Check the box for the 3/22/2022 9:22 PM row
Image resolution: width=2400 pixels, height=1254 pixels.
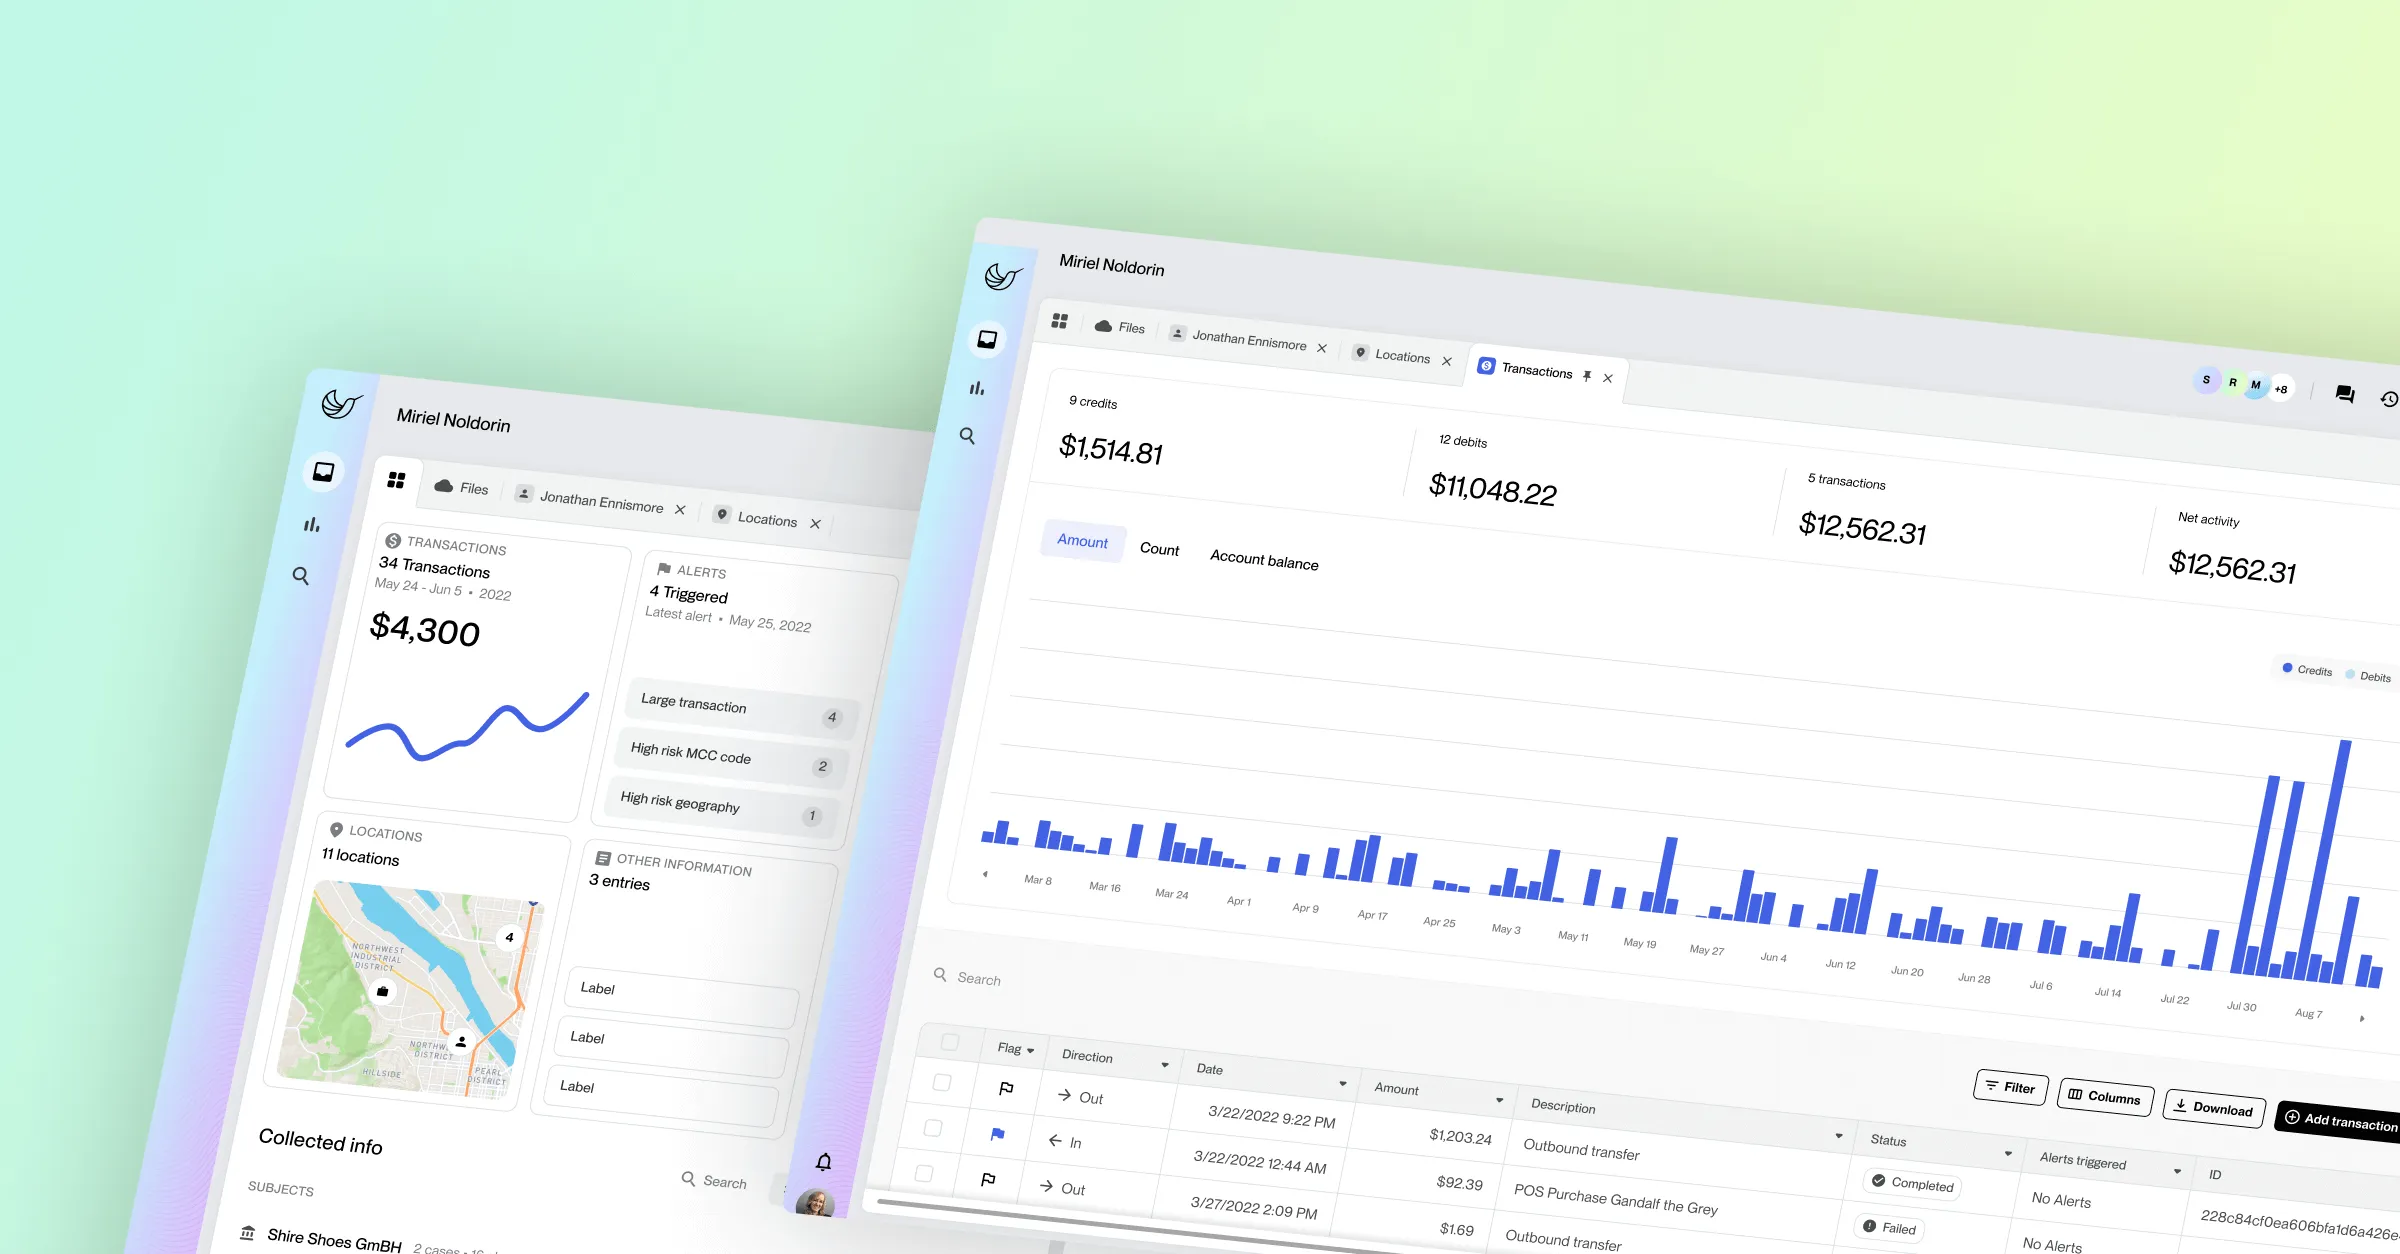coord(941,1083)
